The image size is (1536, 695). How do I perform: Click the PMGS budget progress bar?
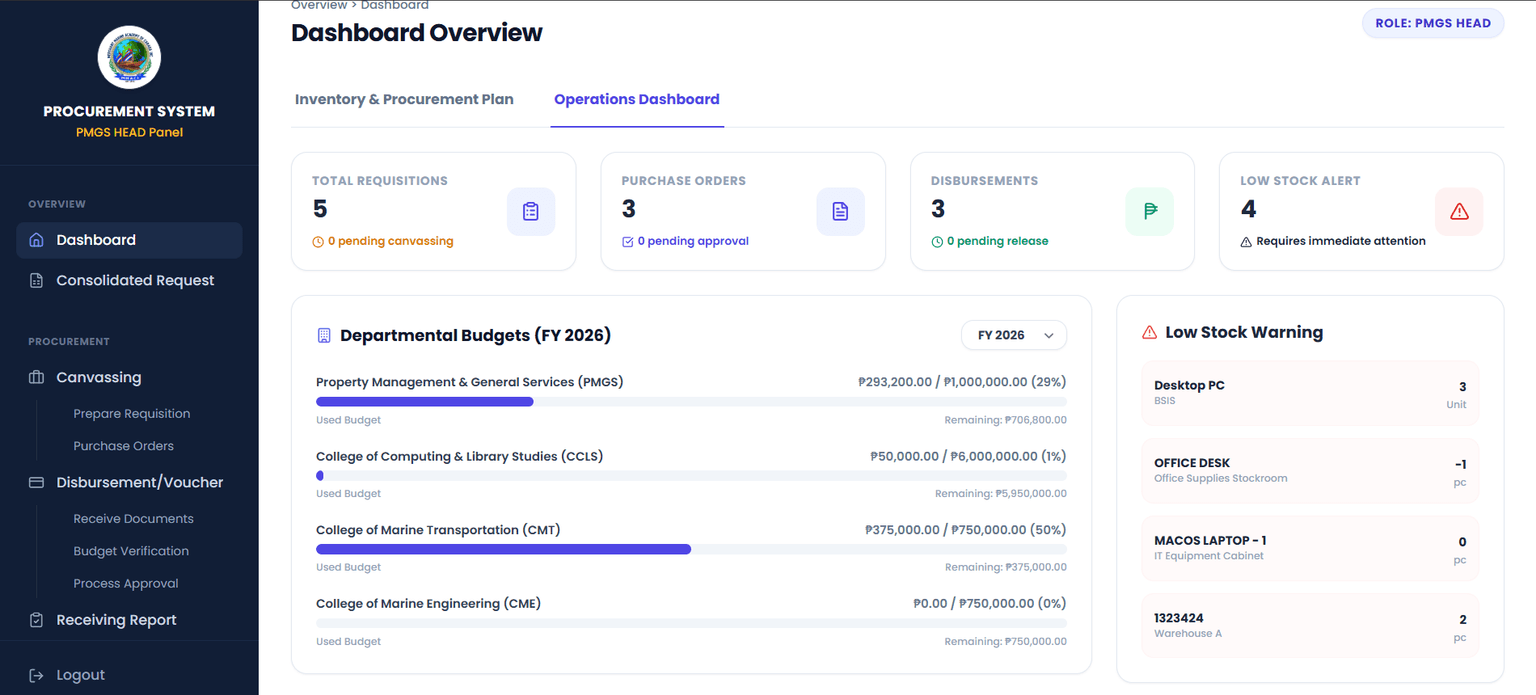[x=691, y=401]
